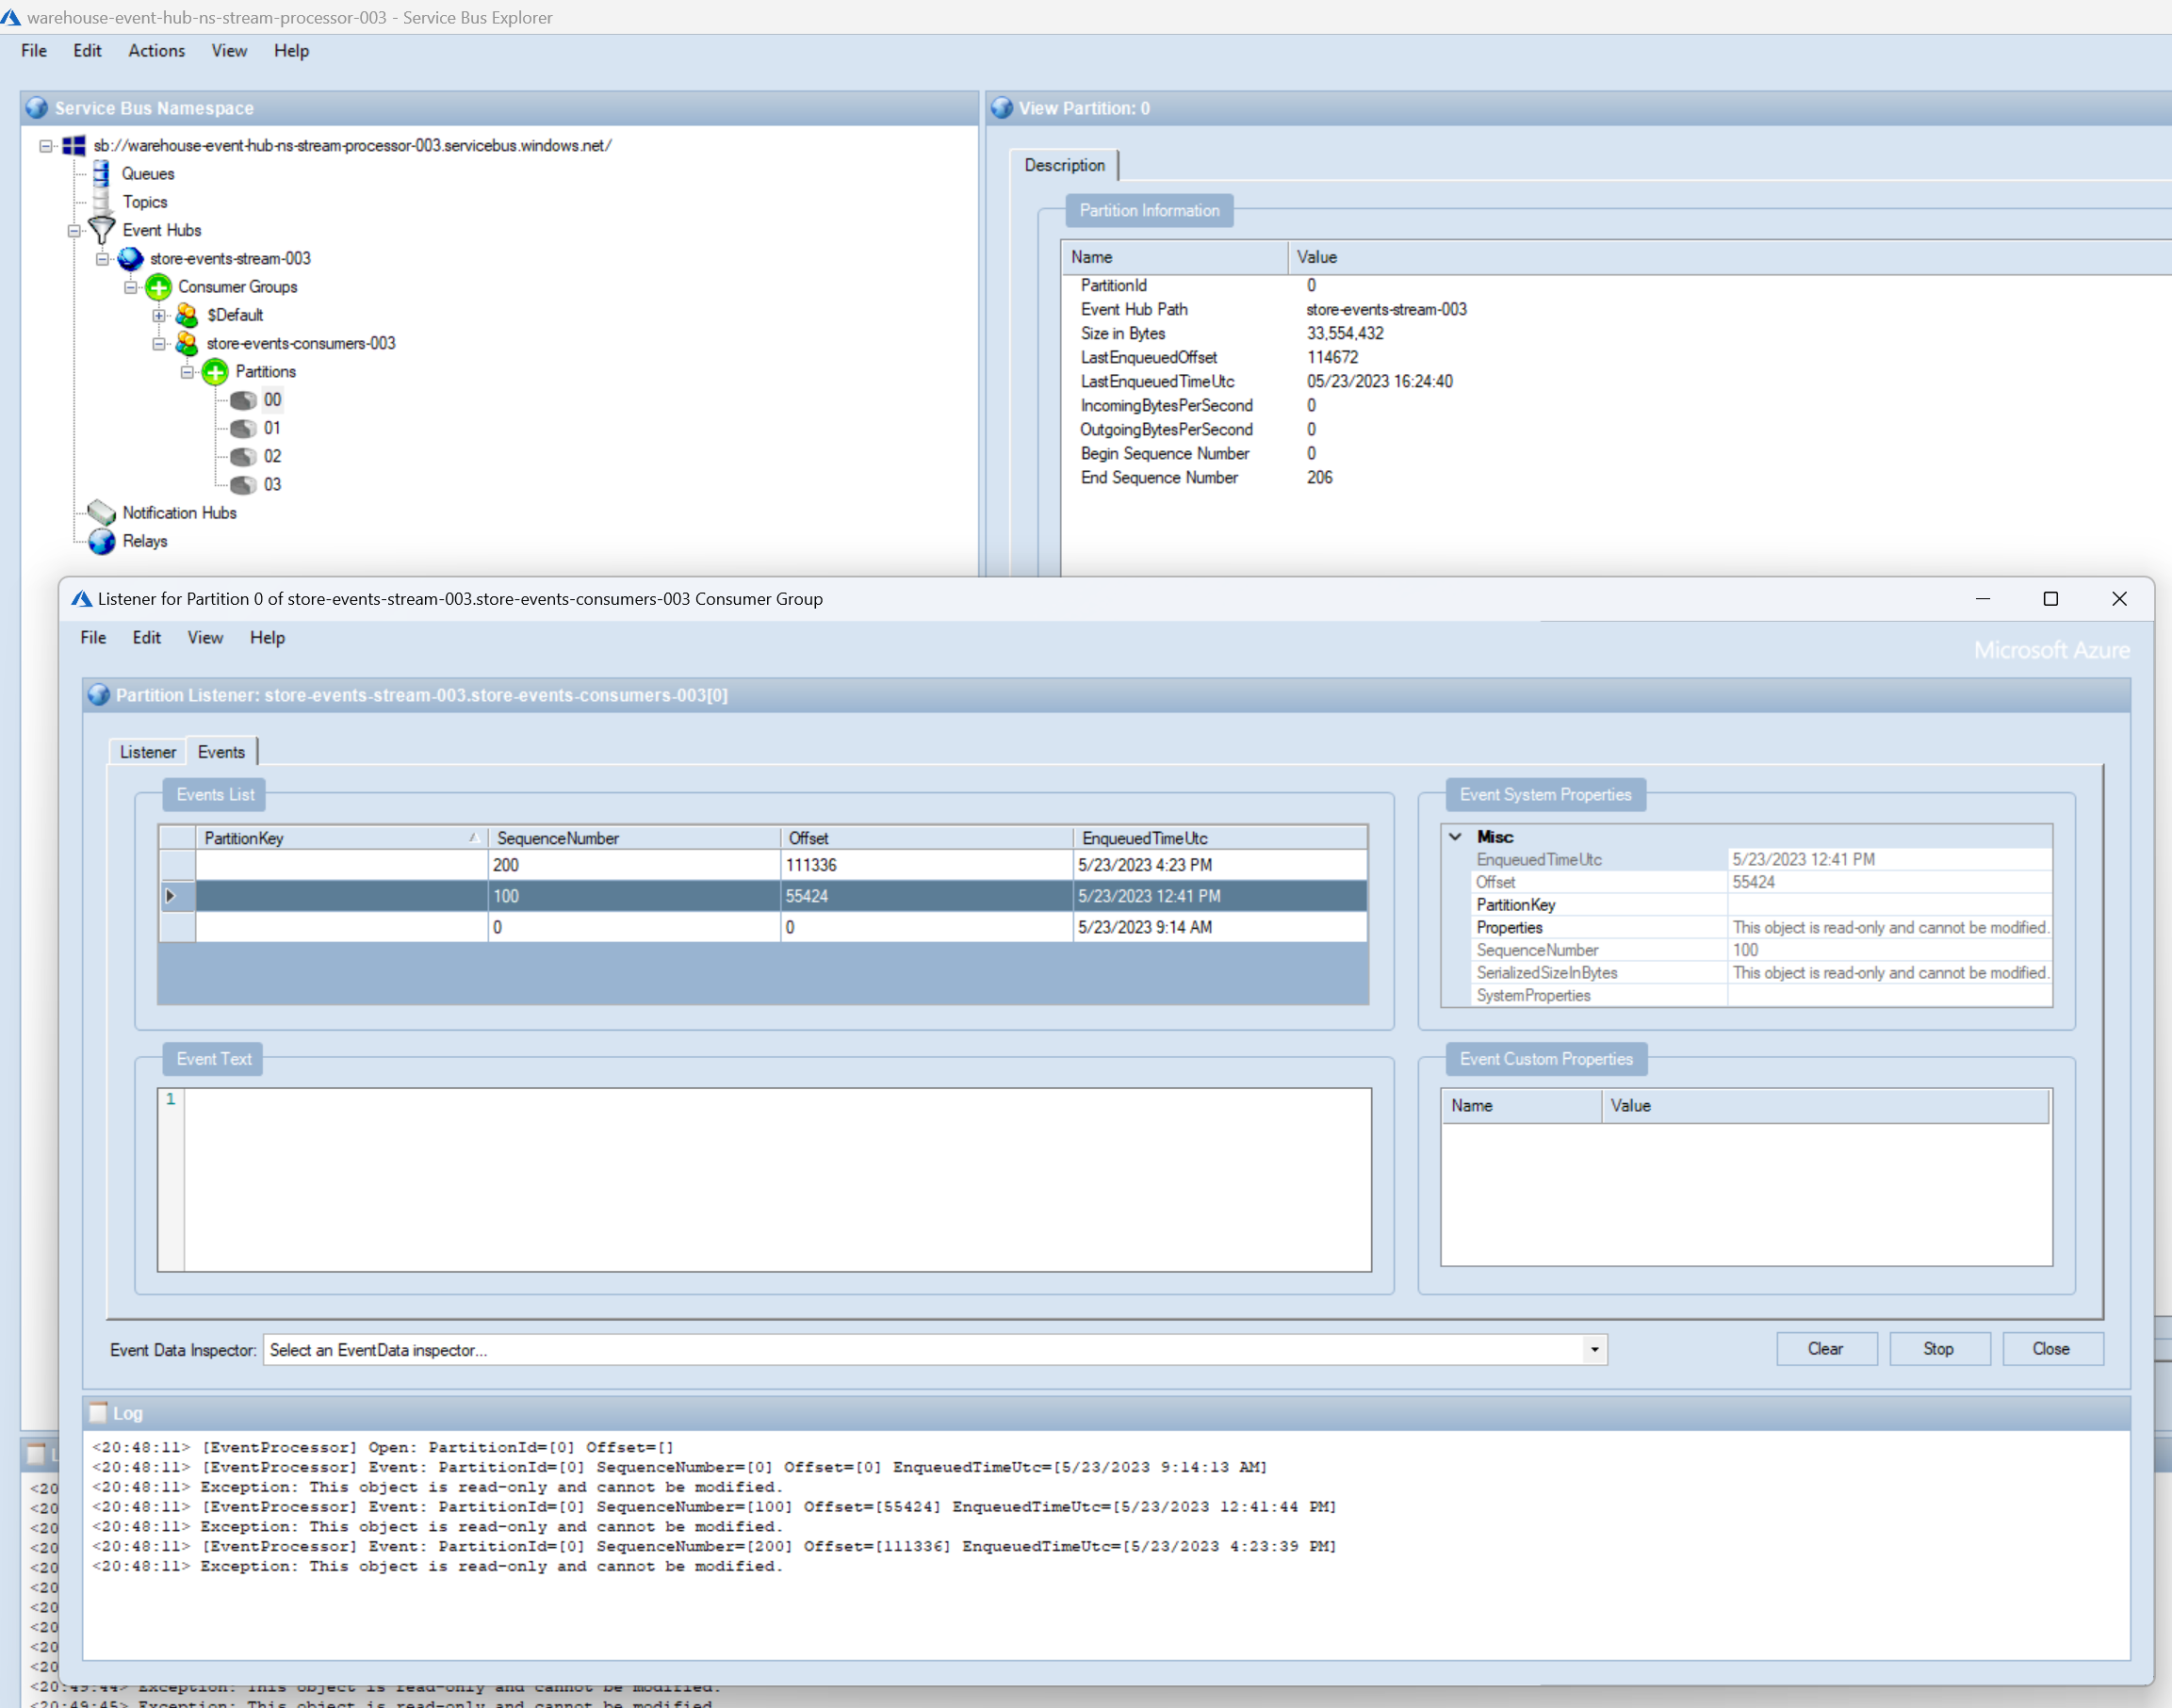Collapse the Misc property category
The image size is (2172, 1708).
pos(1455,837)
